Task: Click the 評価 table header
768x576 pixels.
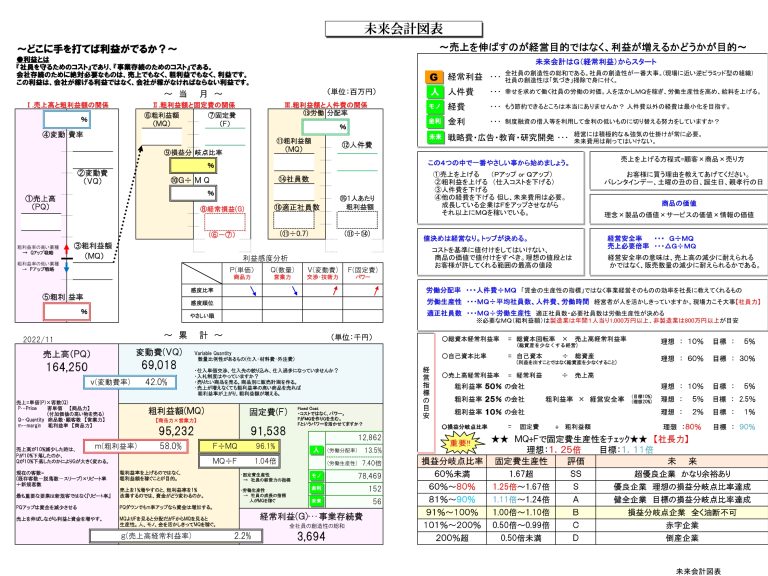Action: (576, 461)
